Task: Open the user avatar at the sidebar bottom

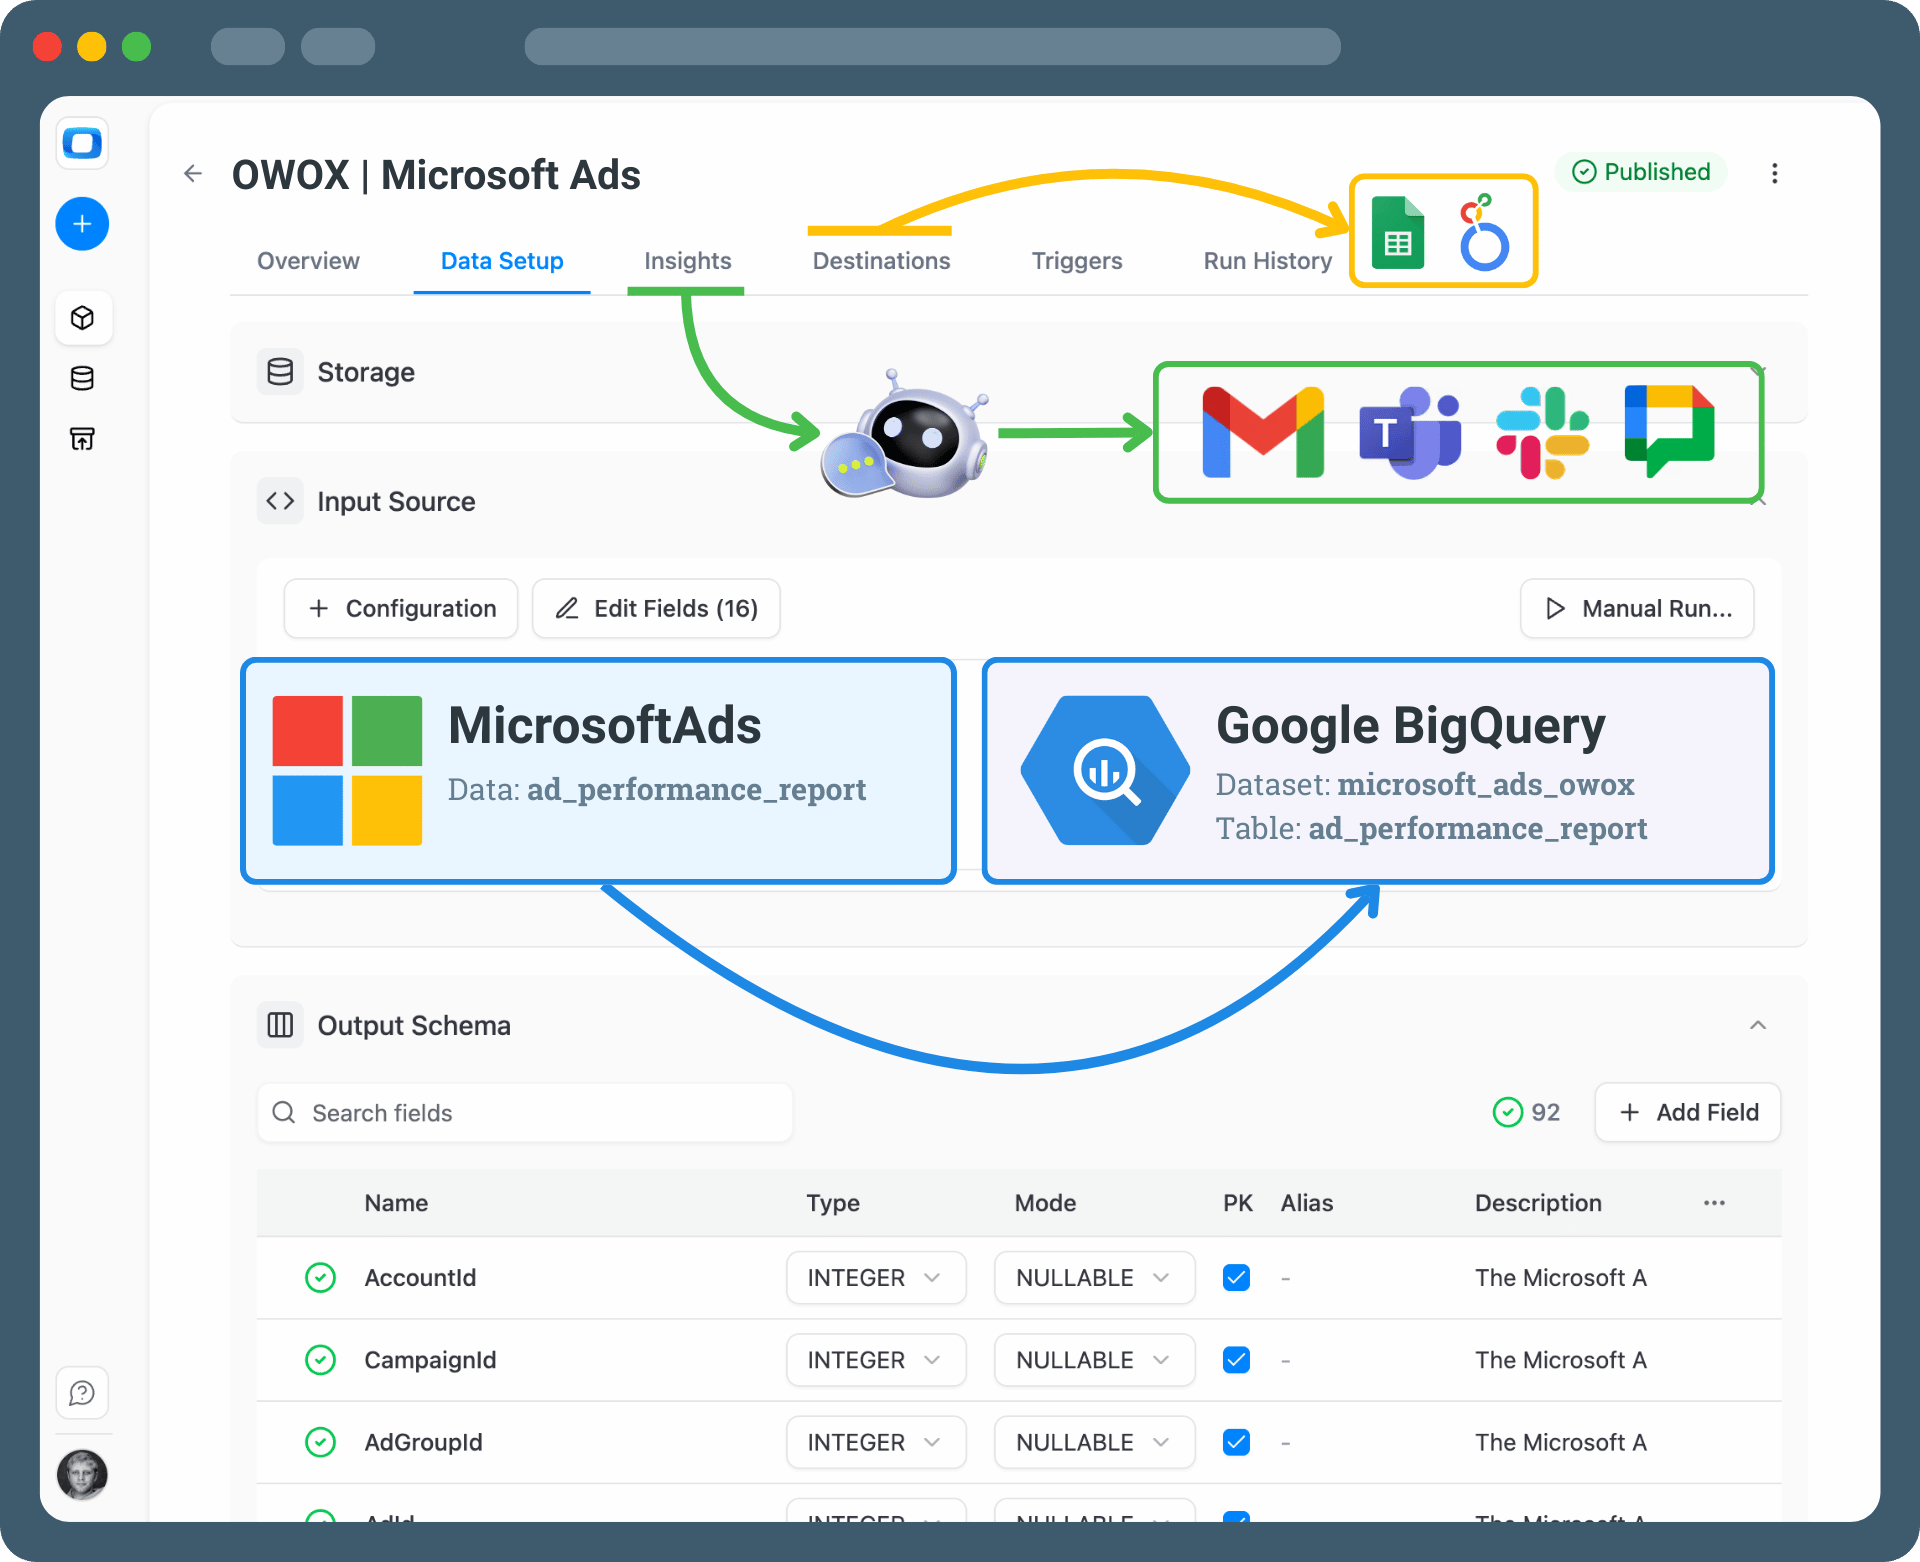Action: [x=82, y=1474]
